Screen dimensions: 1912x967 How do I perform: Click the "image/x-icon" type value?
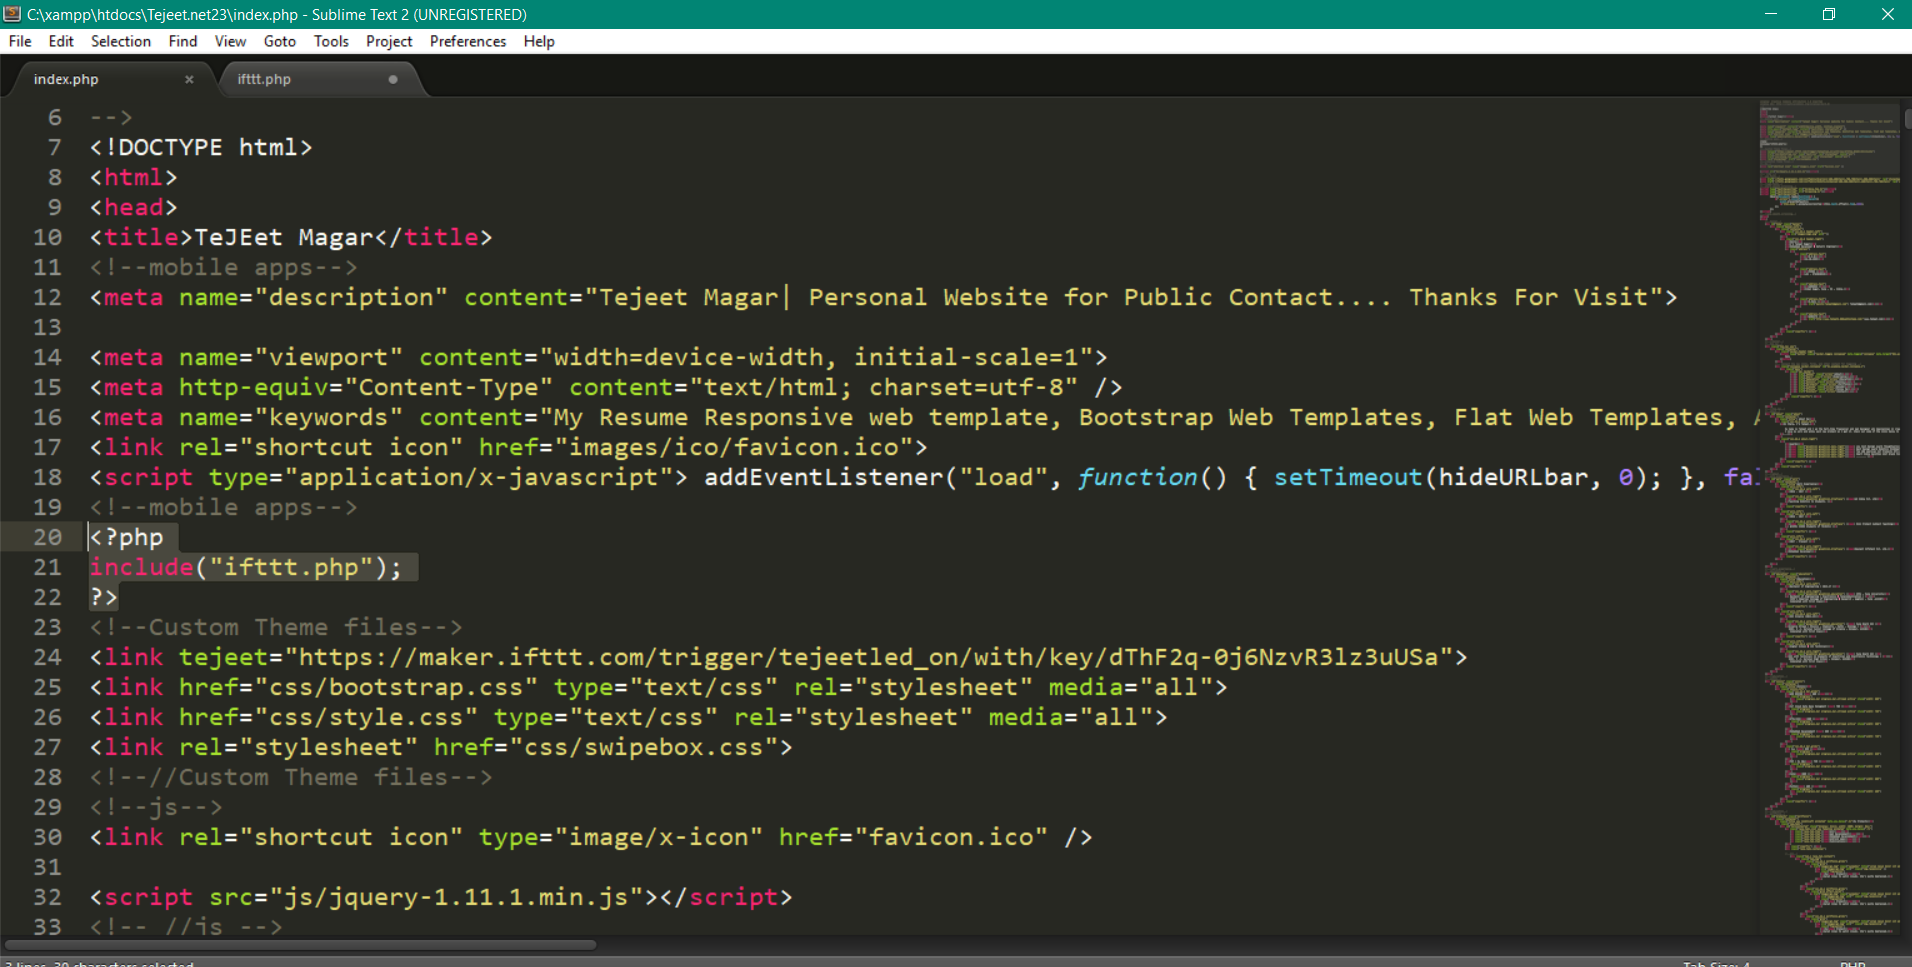659,837
